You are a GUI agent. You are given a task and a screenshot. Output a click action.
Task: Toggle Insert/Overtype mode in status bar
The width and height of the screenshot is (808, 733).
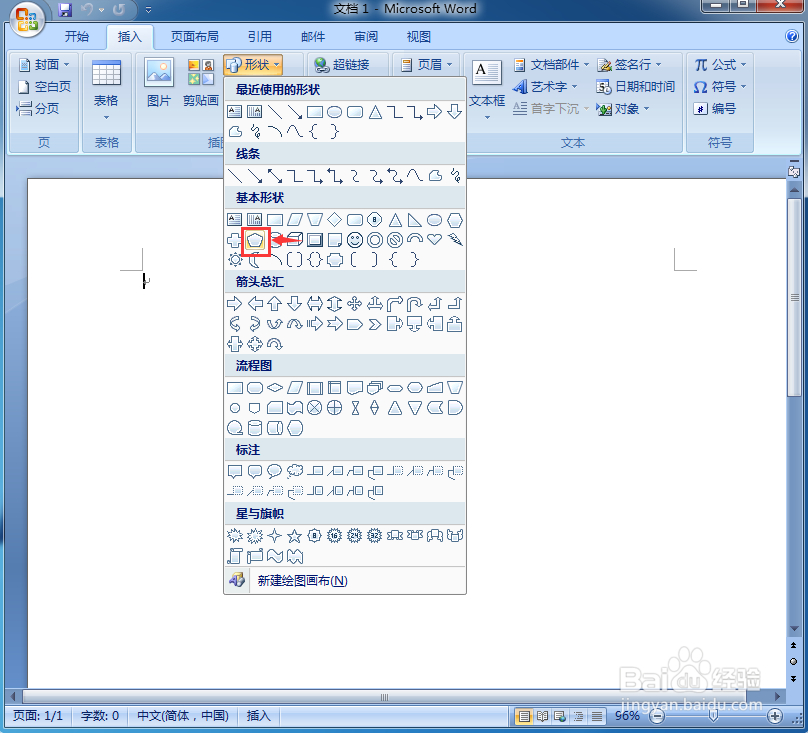pos(258,716)
